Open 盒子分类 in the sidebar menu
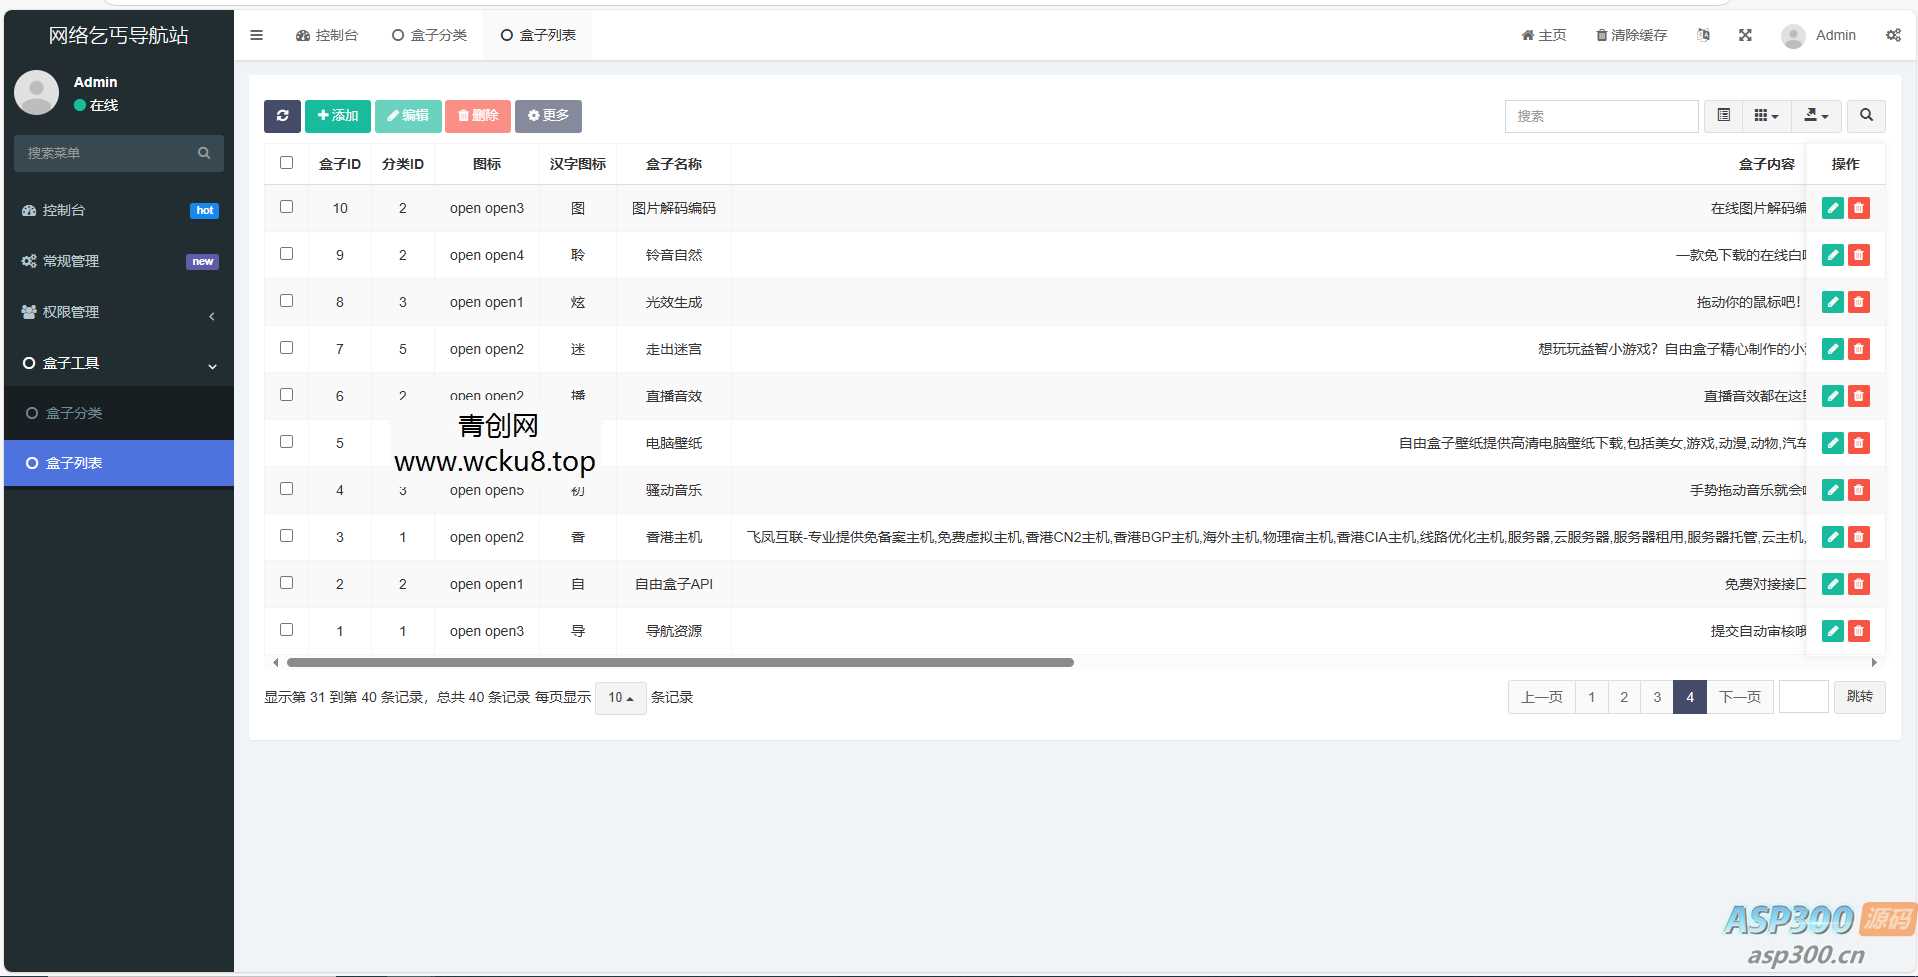 tap(74, 413)
